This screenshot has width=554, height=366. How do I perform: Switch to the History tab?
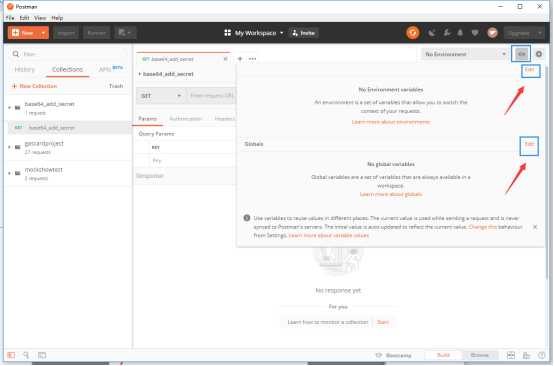point(25,69)
